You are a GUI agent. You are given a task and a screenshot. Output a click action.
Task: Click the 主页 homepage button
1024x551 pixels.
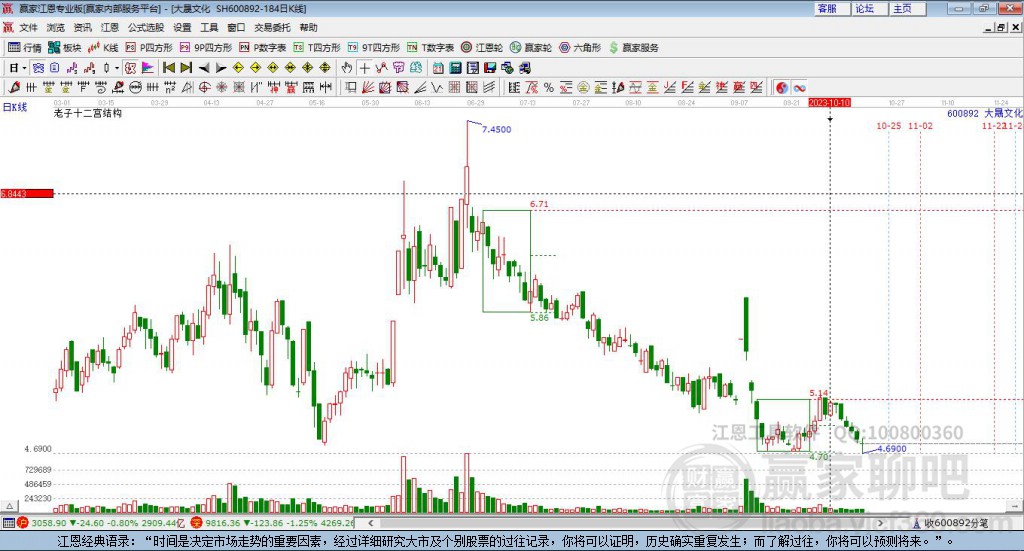[907, 8]
